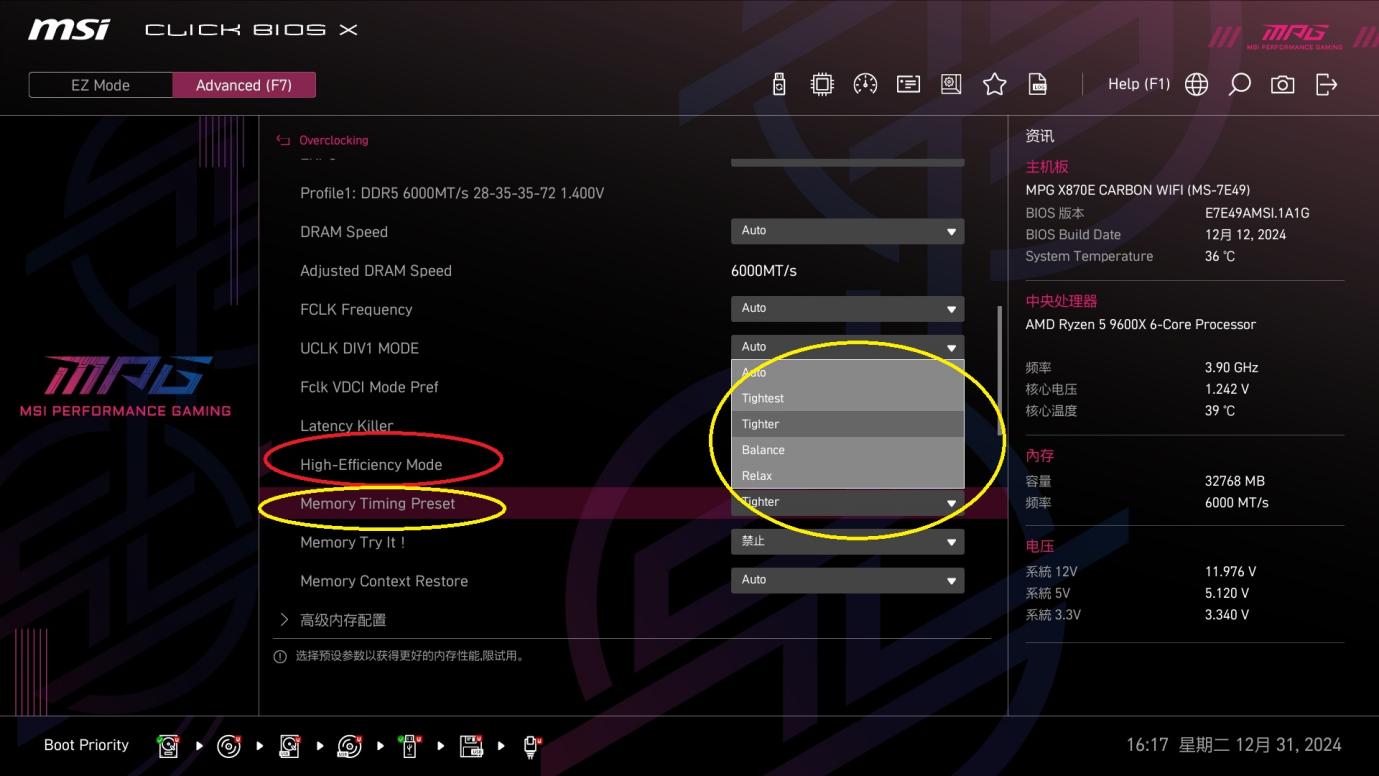Click the info card icon in toolbar

(x=908, y=84)
